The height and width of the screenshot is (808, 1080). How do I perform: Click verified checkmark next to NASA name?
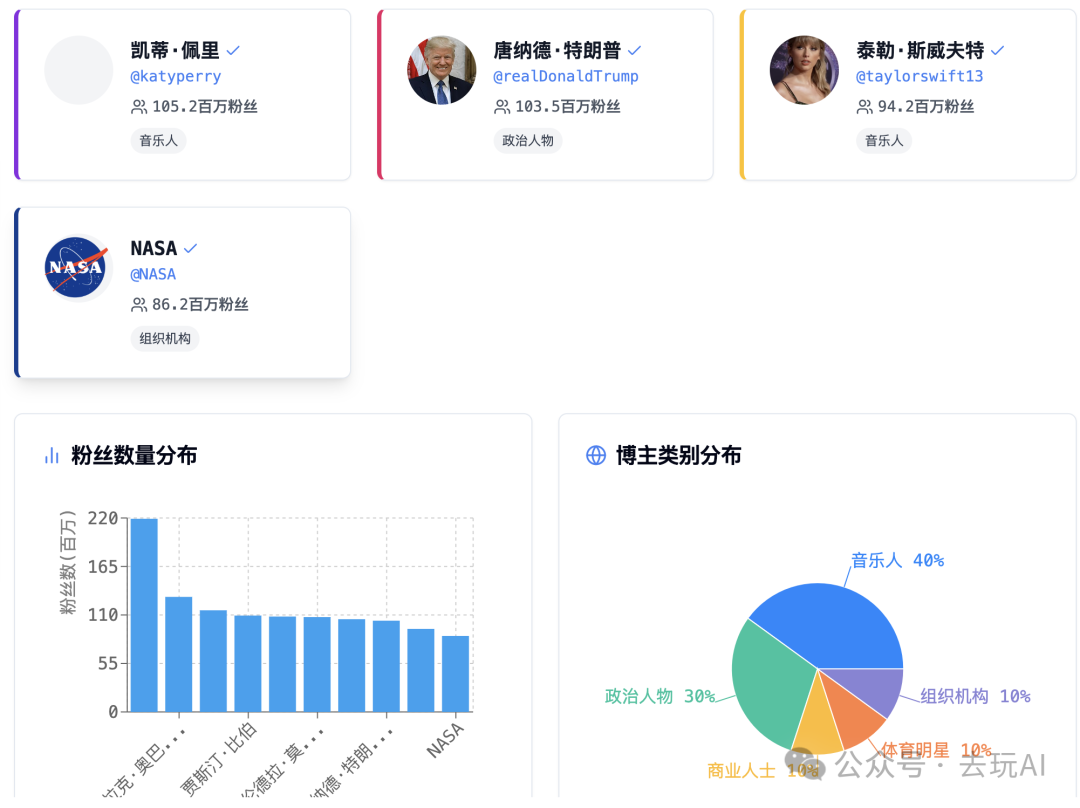pos(191,248)
